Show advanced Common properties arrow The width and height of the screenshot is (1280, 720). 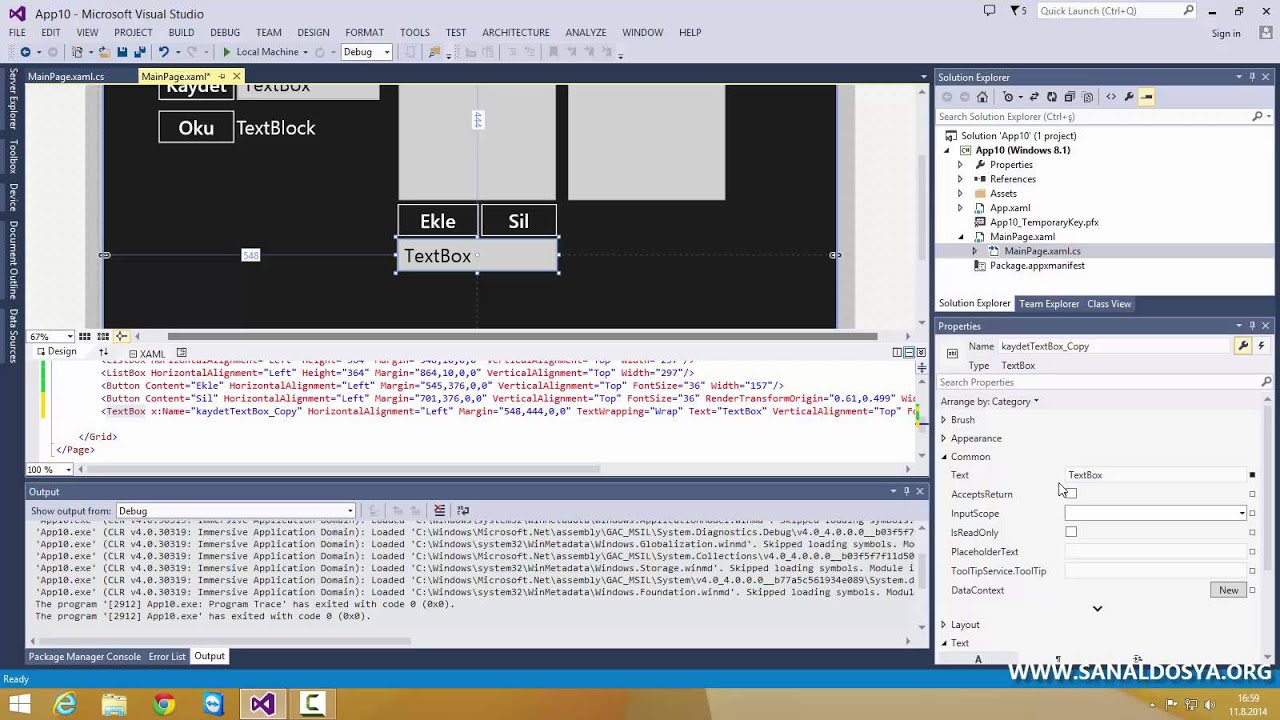click(1097, 608)
